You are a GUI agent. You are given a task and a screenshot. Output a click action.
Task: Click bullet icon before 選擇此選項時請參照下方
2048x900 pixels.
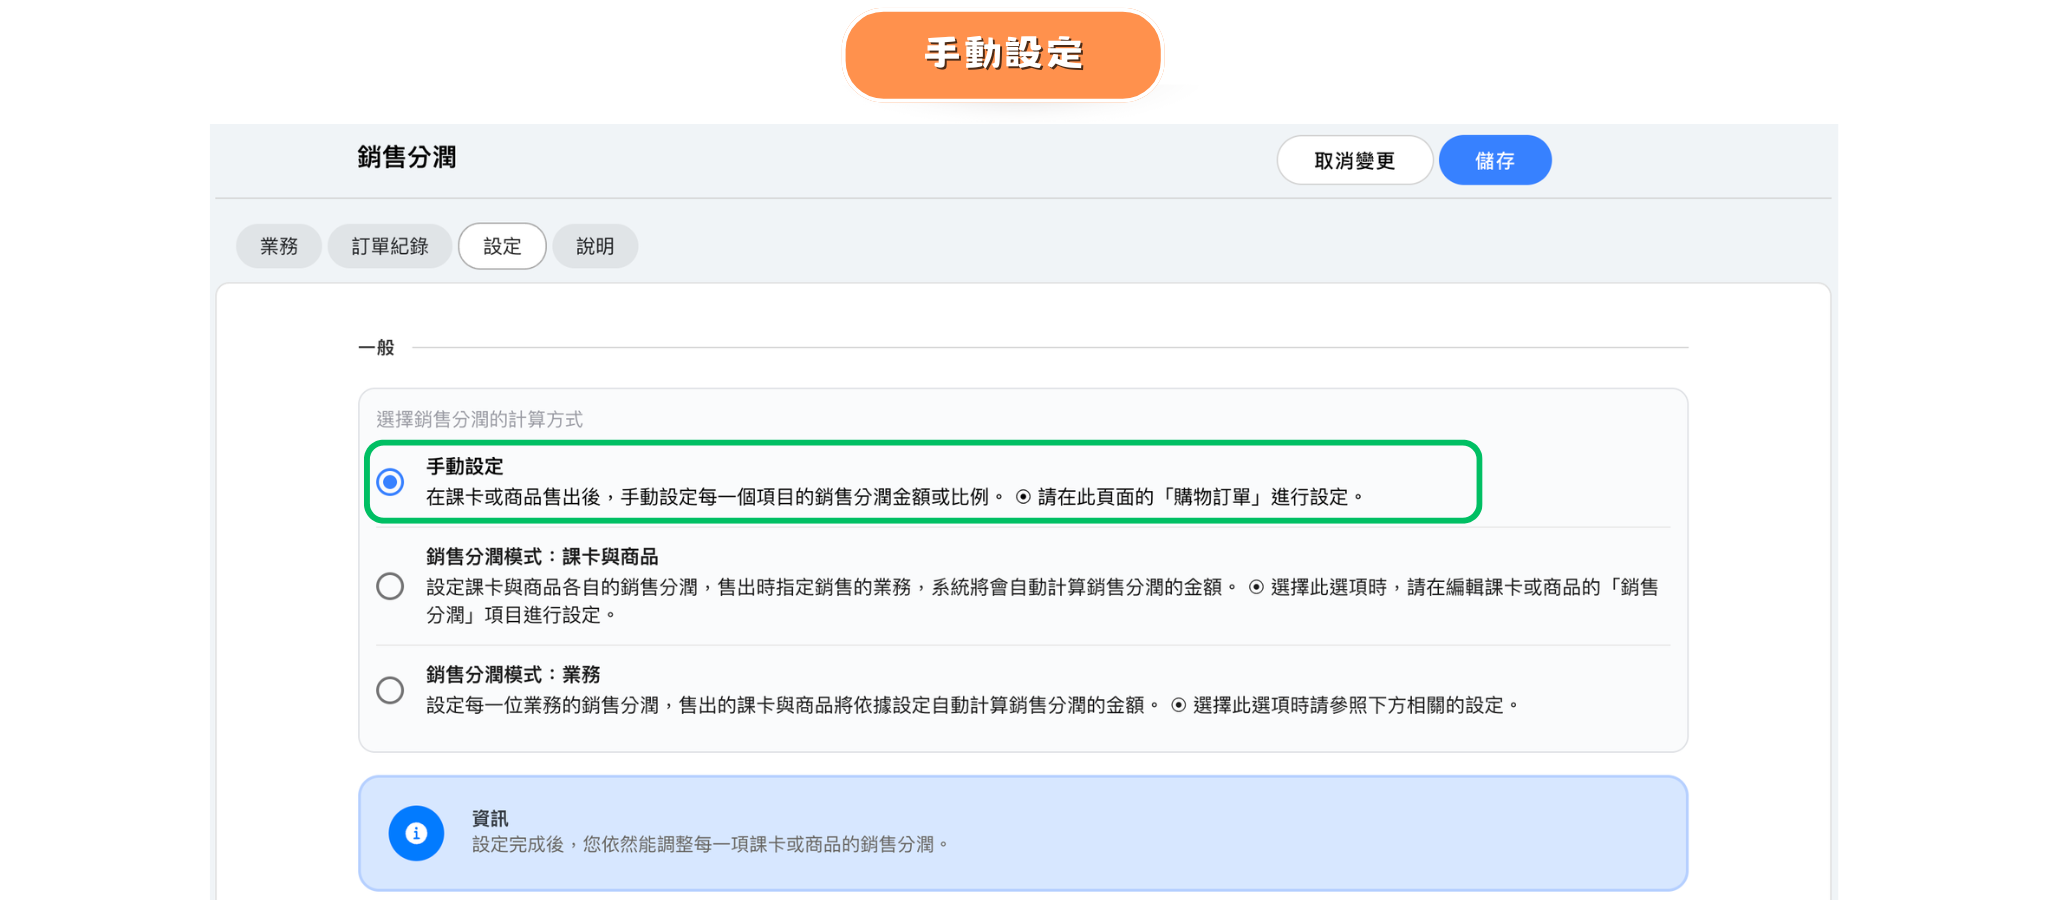tap(1179, 706)
